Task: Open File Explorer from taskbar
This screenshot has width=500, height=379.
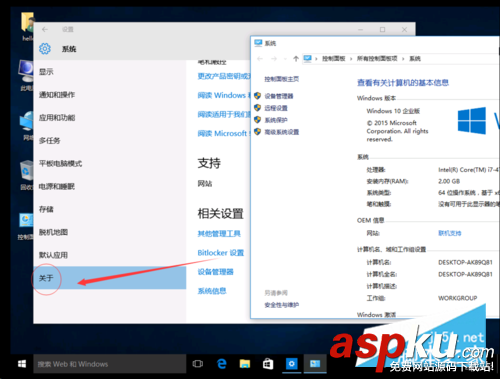Action: 245,364
